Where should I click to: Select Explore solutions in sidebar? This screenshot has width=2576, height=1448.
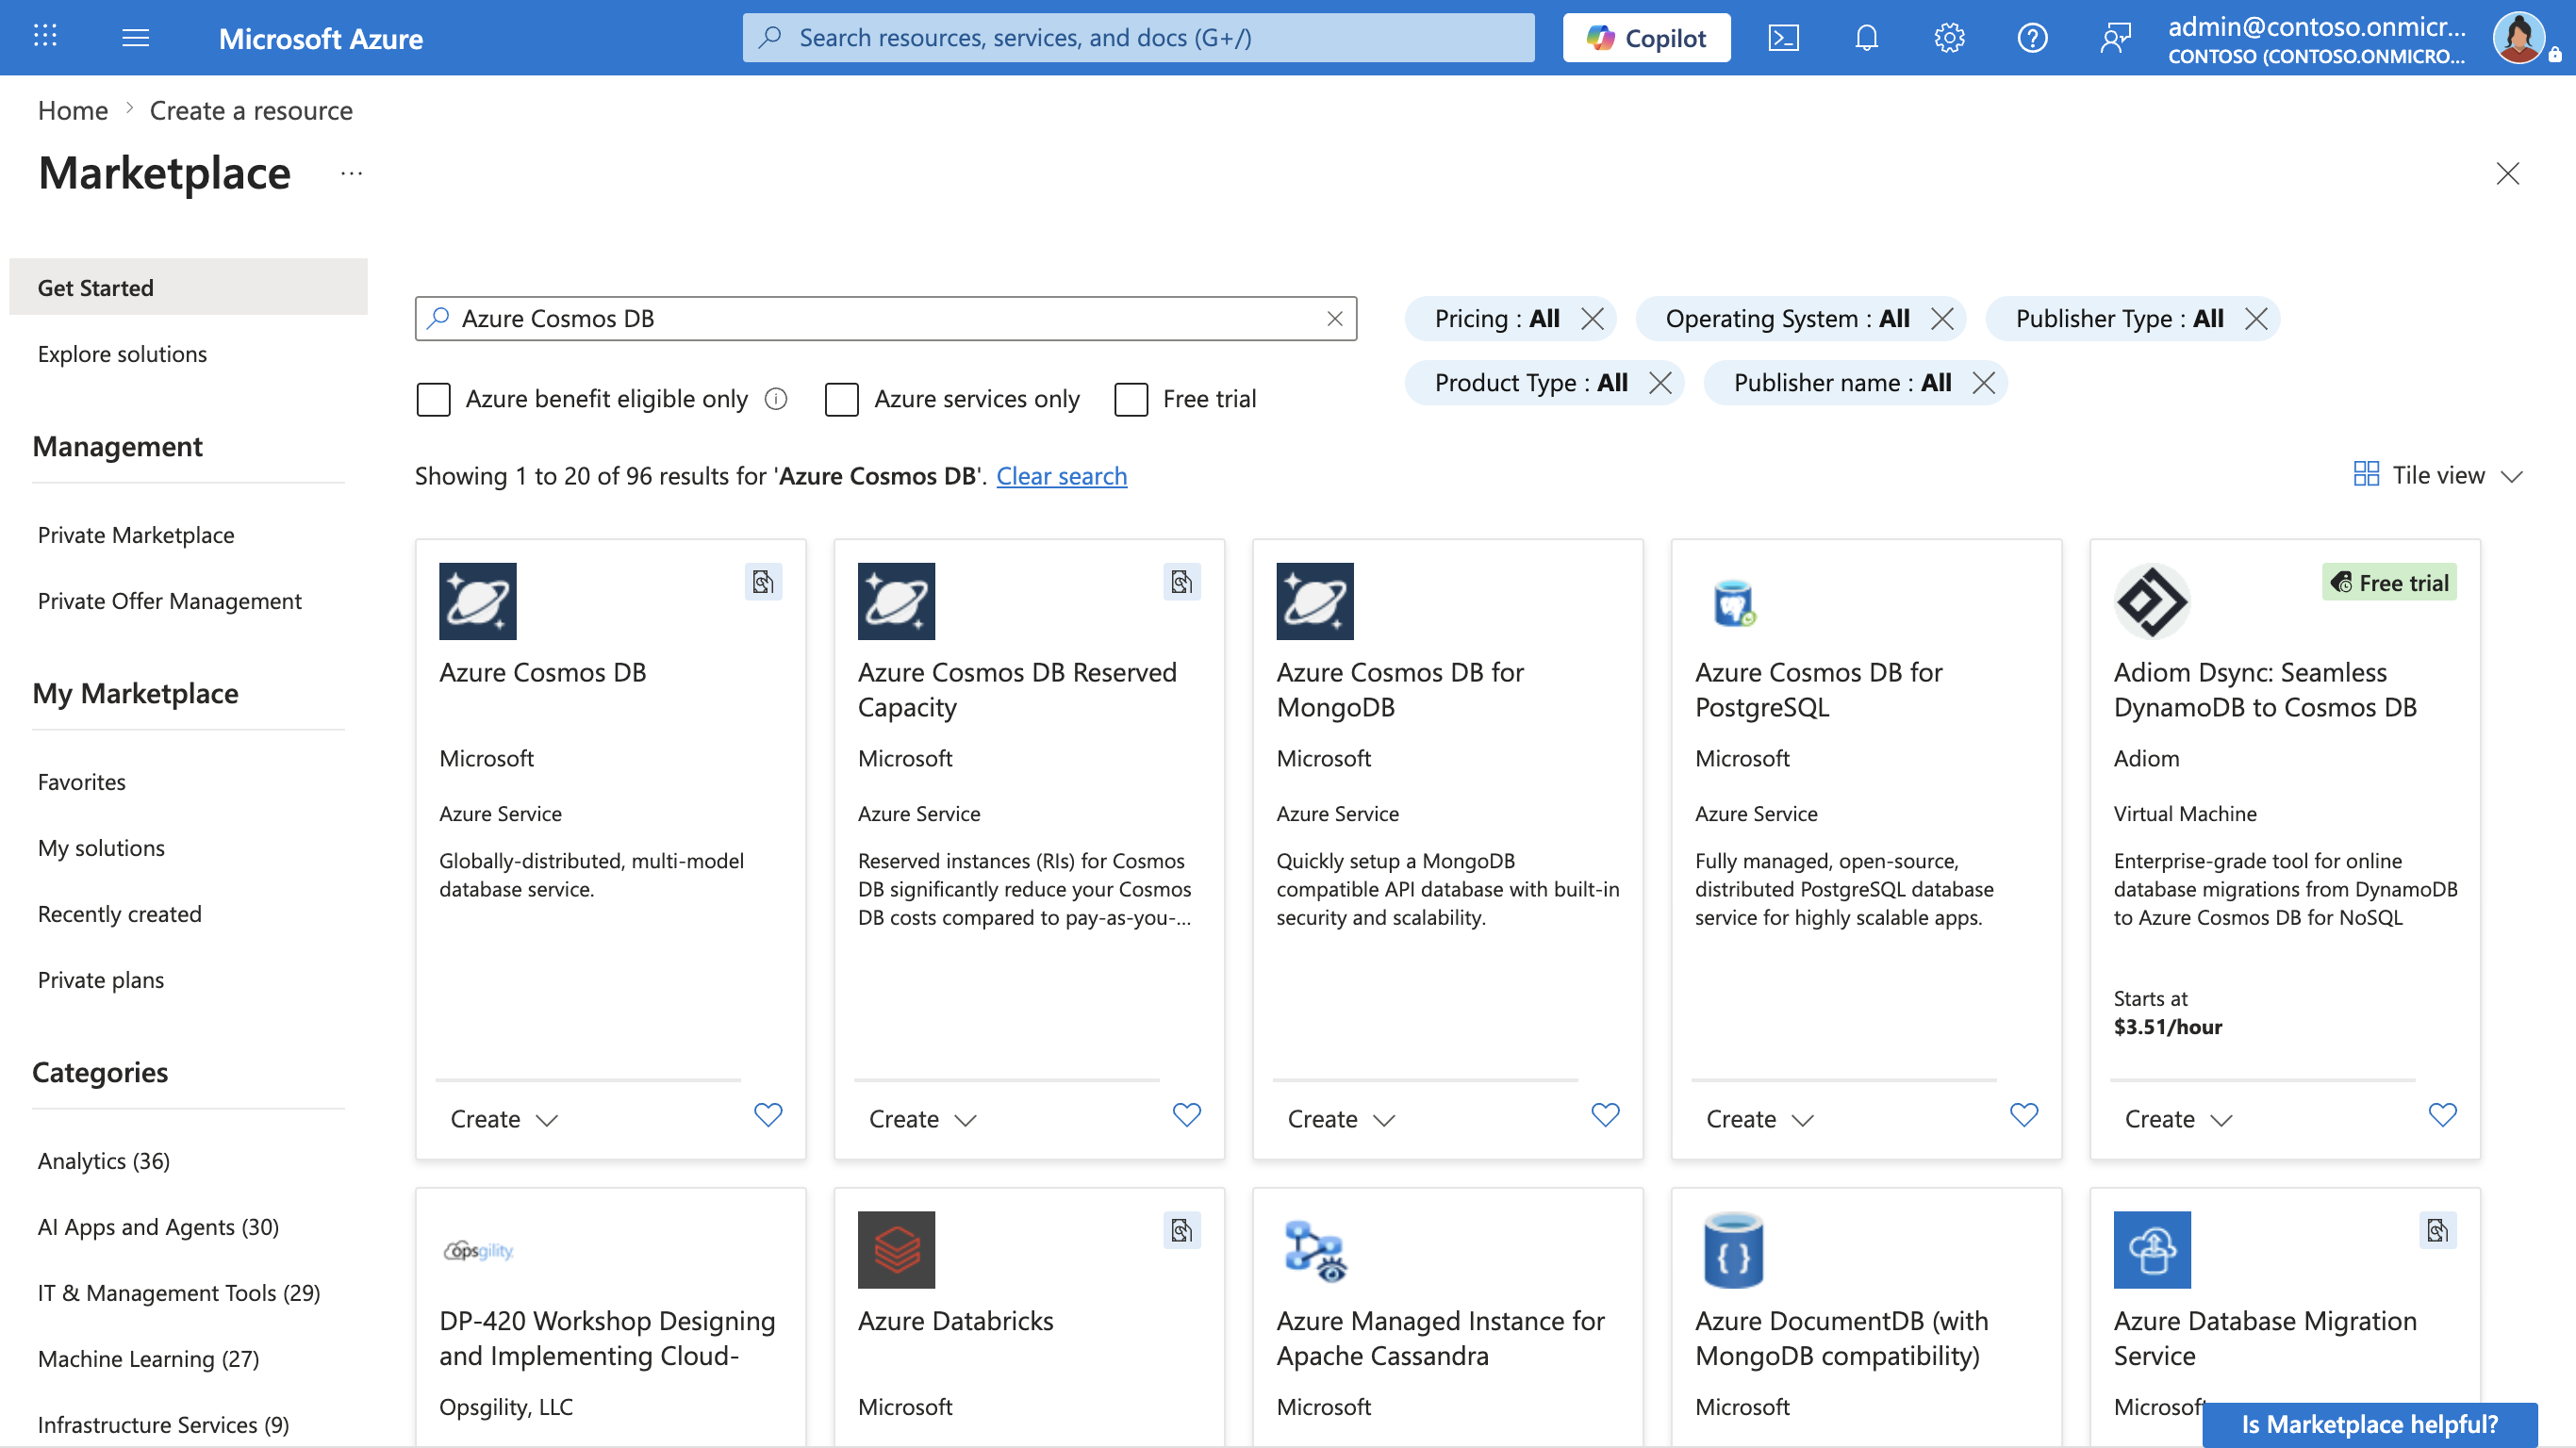tap(122, 354)
